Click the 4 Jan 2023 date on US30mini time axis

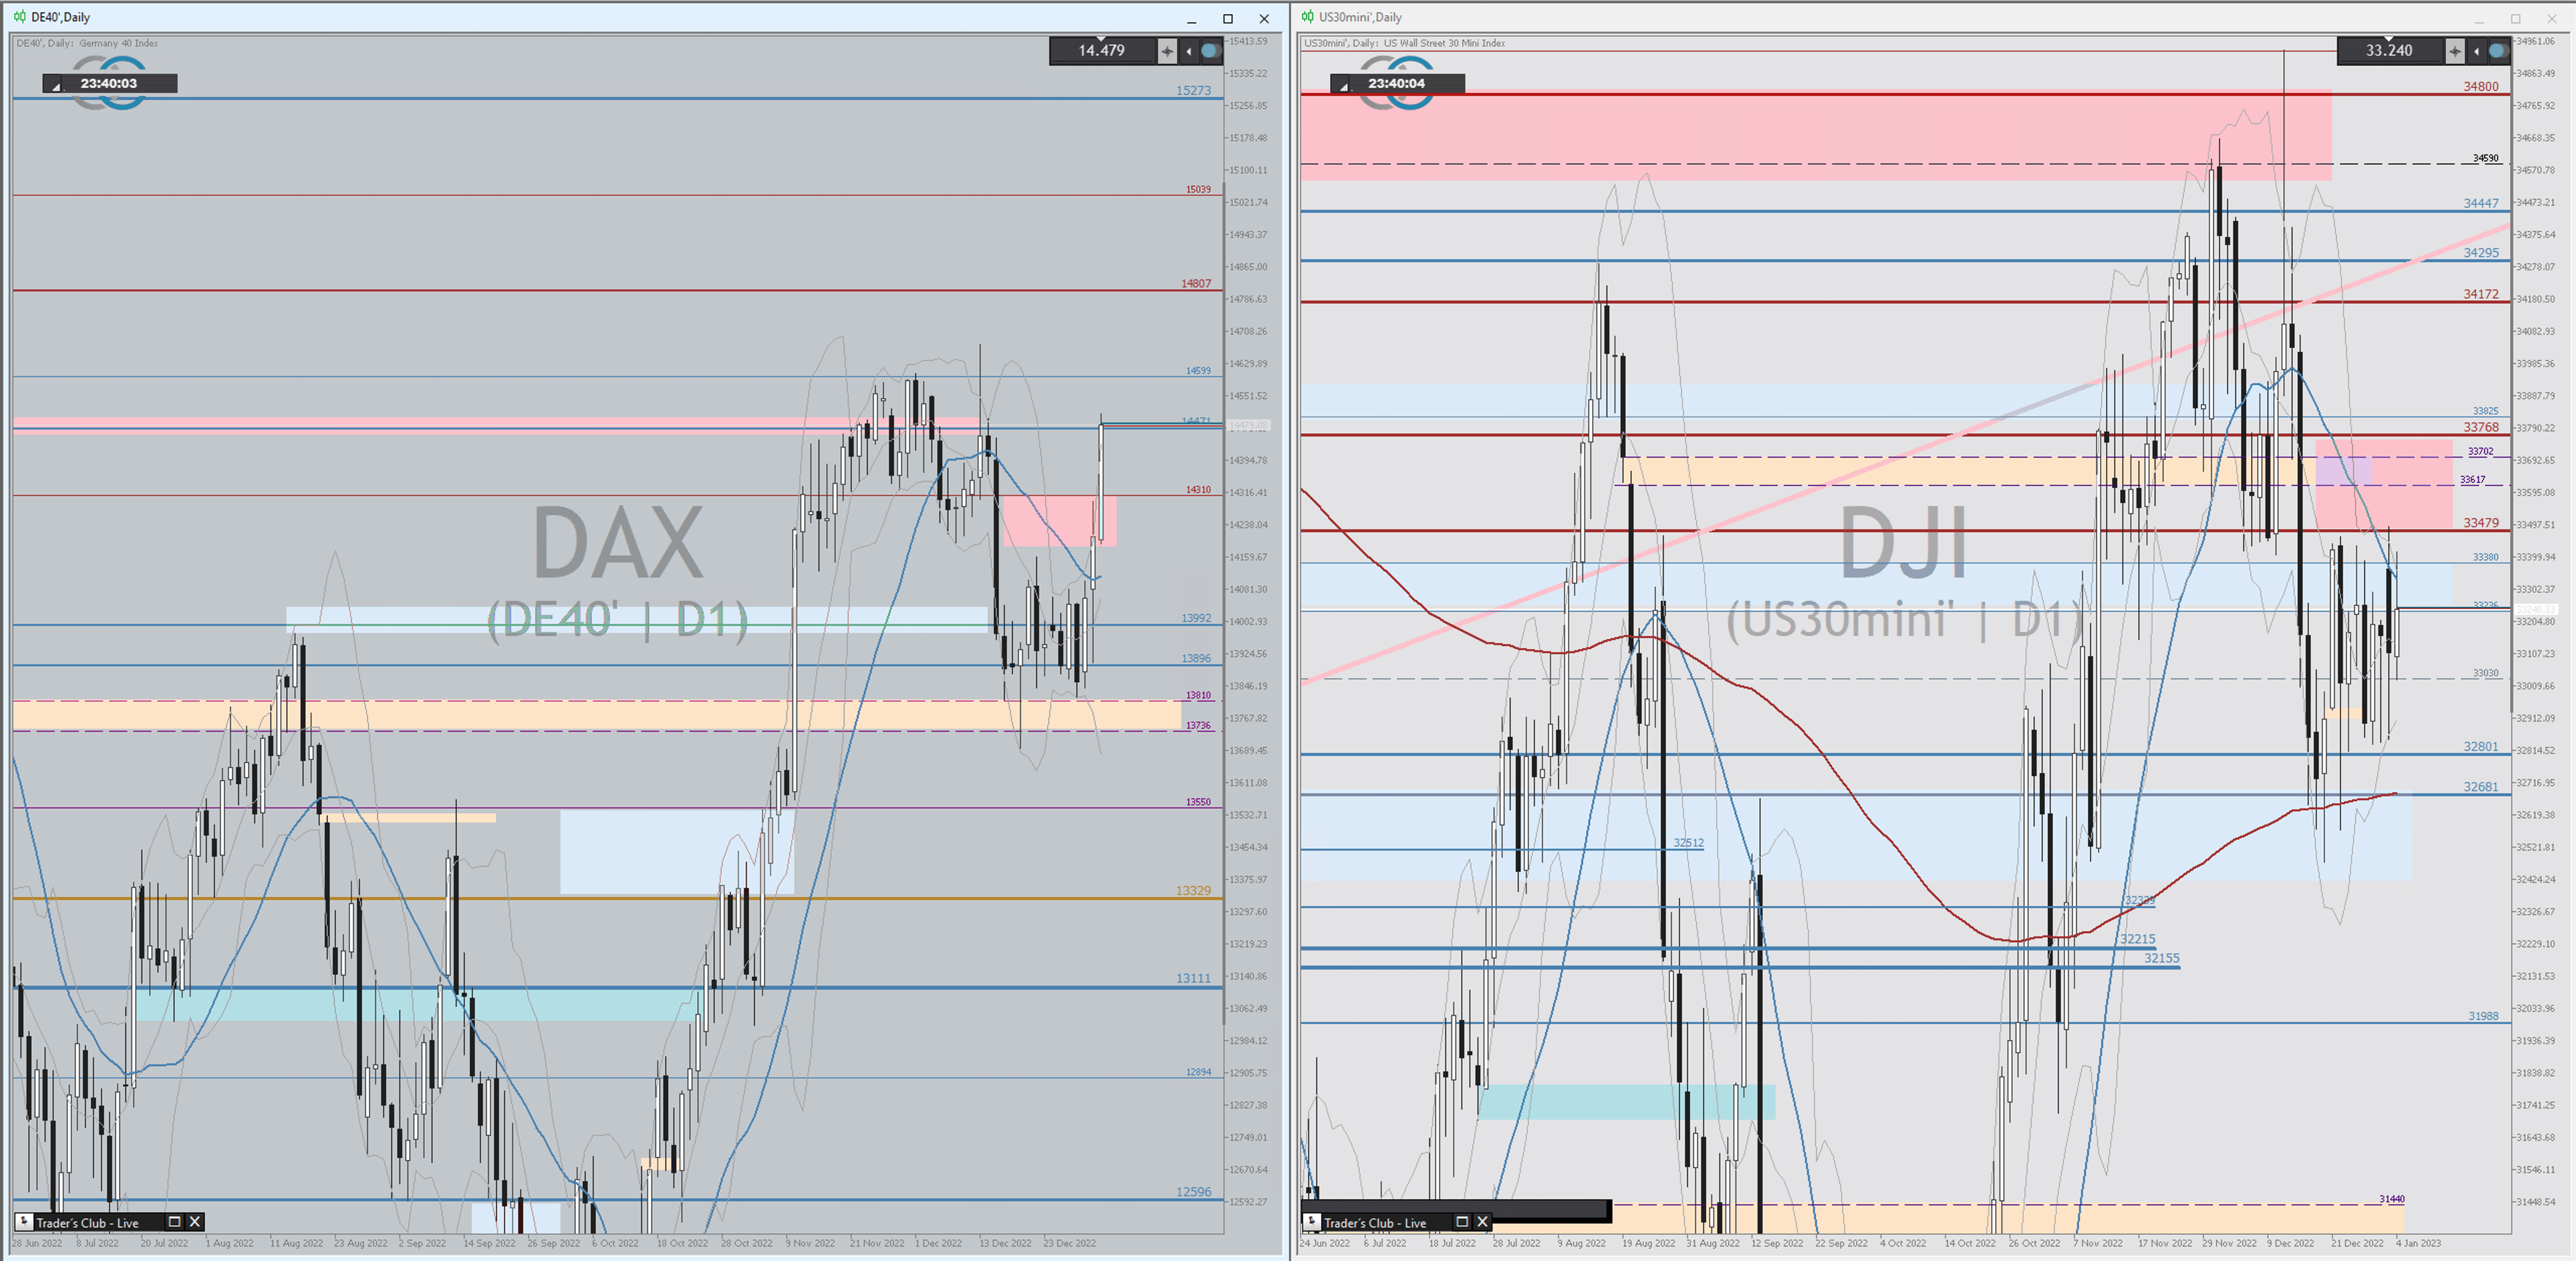(2418, 1243)
